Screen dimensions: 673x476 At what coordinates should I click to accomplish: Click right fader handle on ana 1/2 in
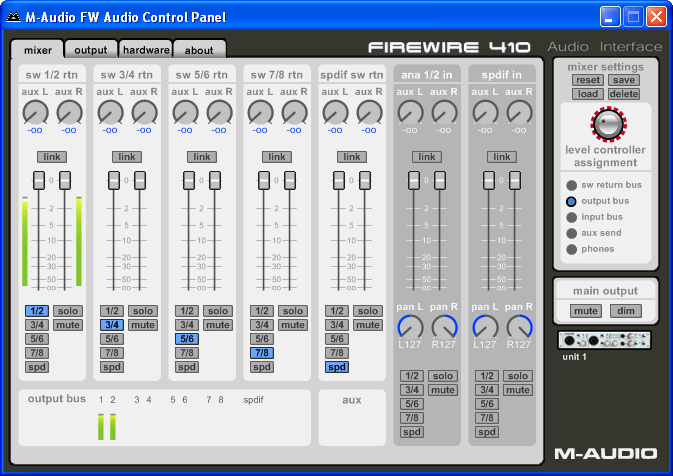point(440,180)
